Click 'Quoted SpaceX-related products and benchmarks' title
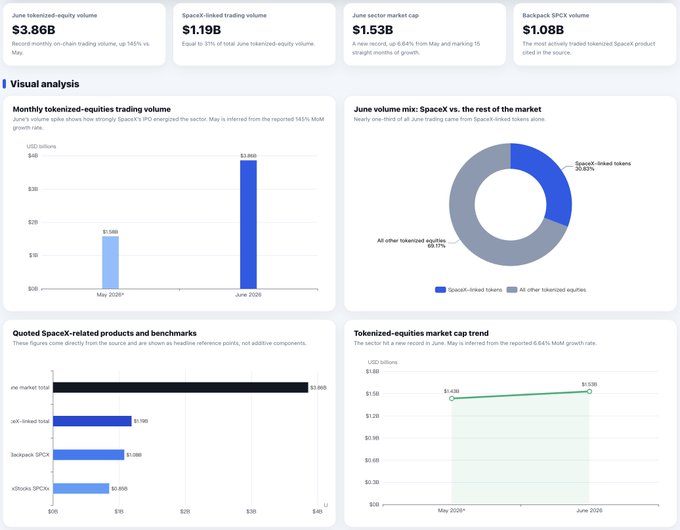This screenshot has width=680, height=530. pos(105,333)
